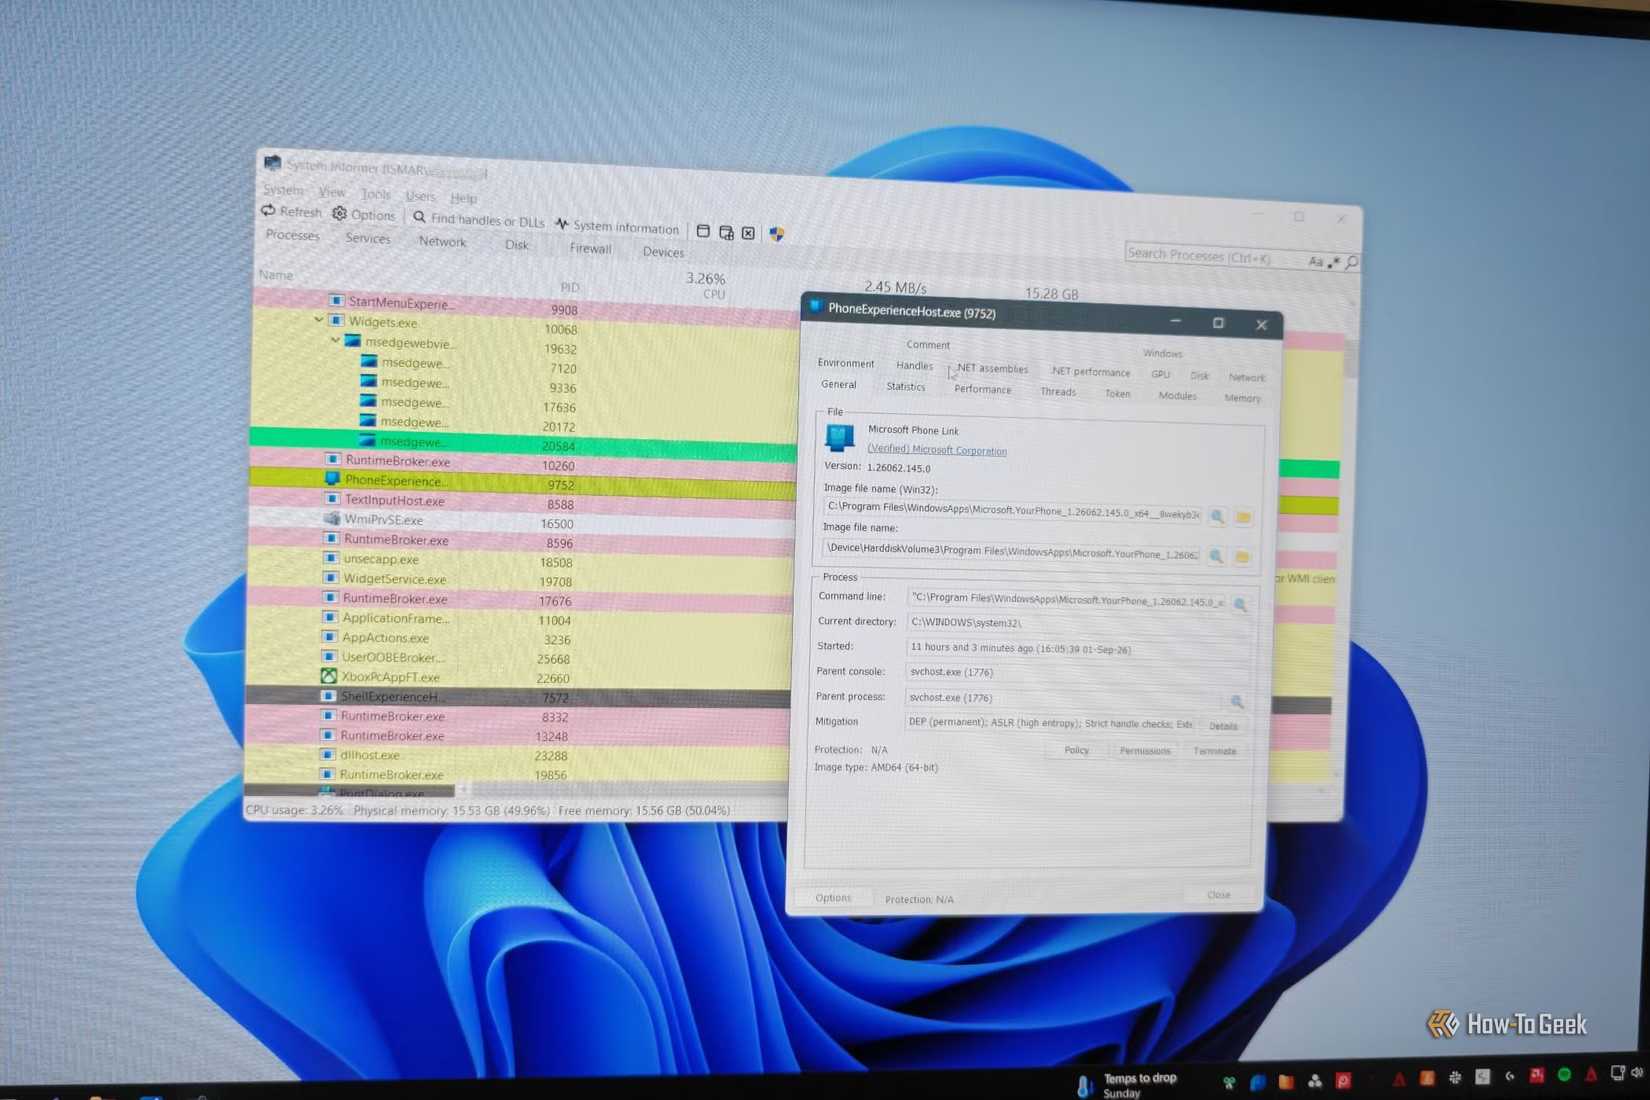Open Spotify from the taskbar
Viewport: 1650px width, 1100px height.
pyautogui.click(x=1564, y=1075)
